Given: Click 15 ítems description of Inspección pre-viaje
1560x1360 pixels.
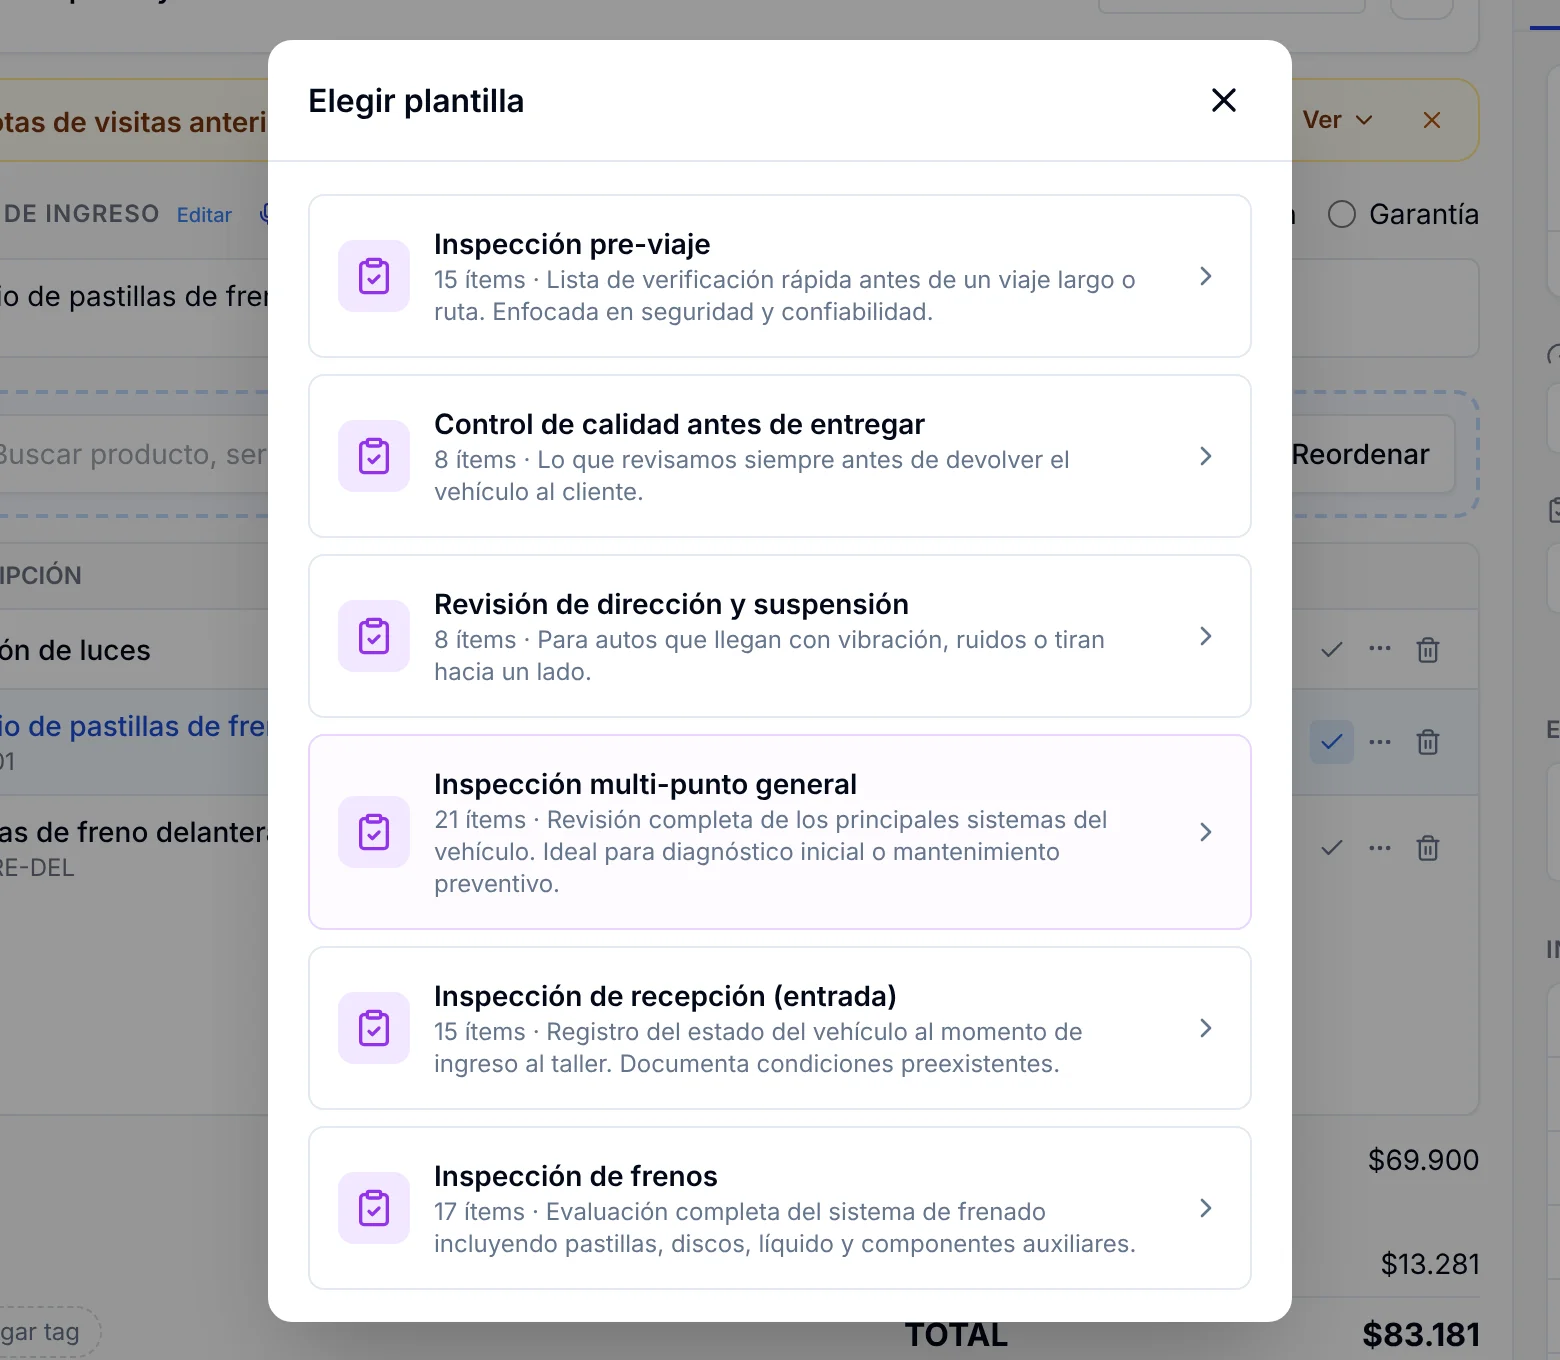Looking at the screenshot, I should (784, 296).
